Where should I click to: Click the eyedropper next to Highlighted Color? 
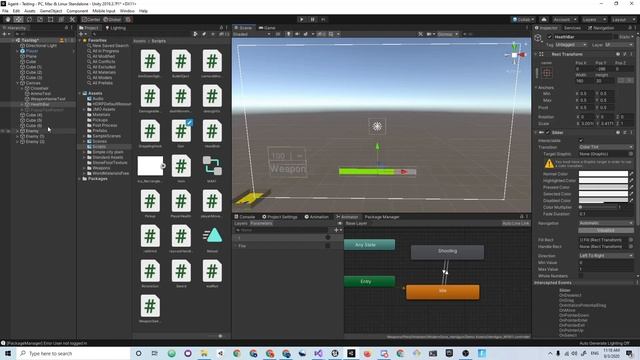coord(631,180)
